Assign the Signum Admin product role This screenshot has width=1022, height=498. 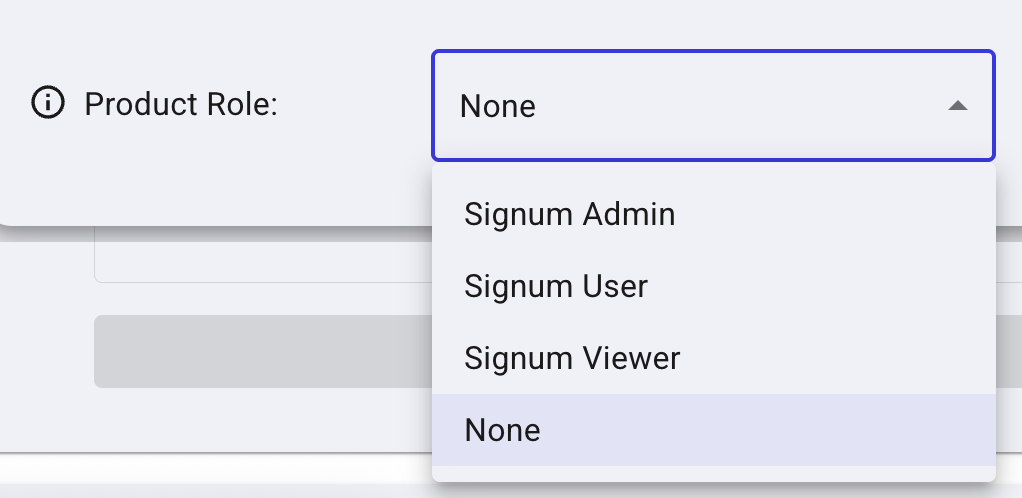click(570, 214)
